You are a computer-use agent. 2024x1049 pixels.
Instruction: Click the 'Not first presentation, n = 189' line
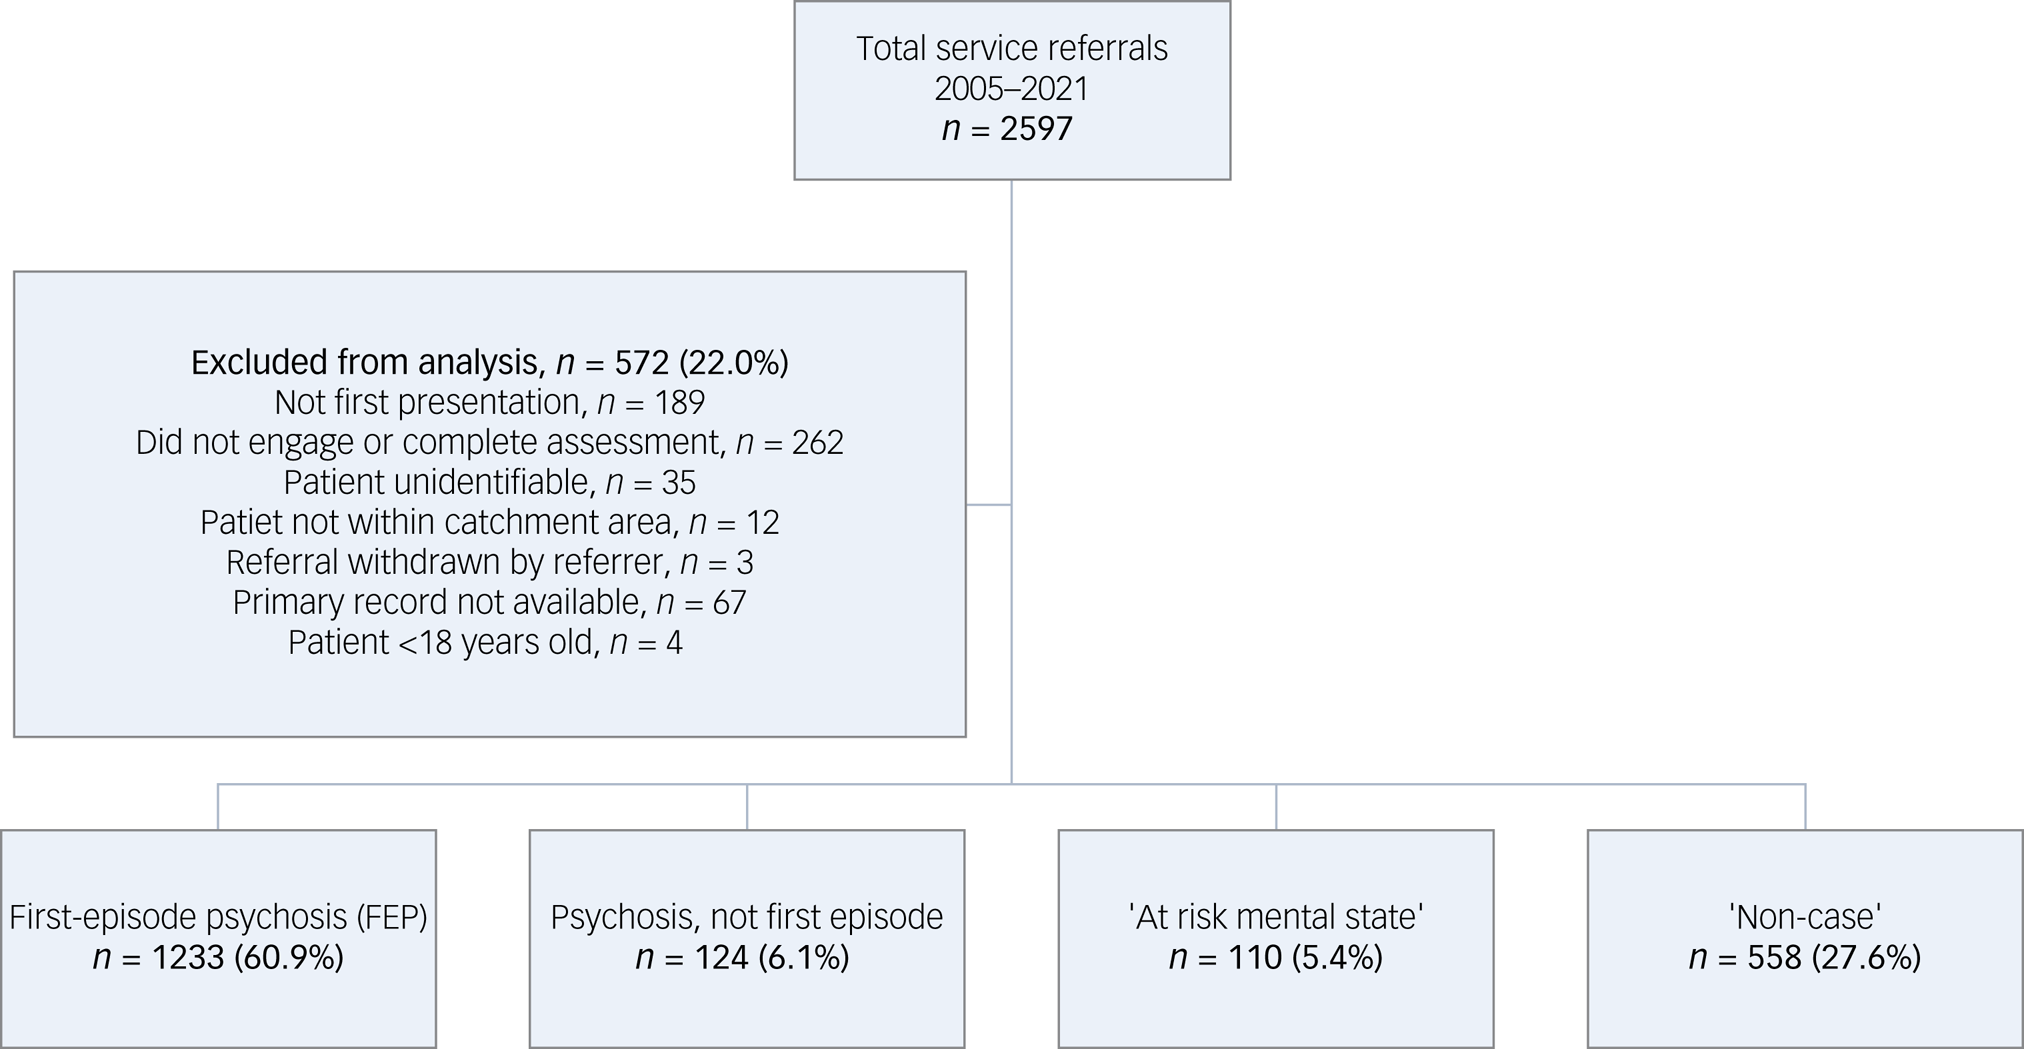pyautogui.click(x=489, y=402)
